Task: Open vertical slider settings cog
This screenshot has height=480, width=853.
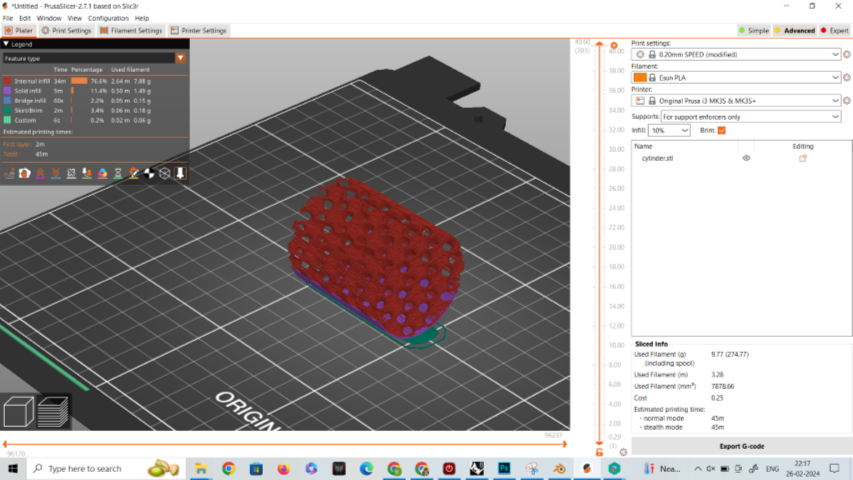Action: [x=623, y=452]
